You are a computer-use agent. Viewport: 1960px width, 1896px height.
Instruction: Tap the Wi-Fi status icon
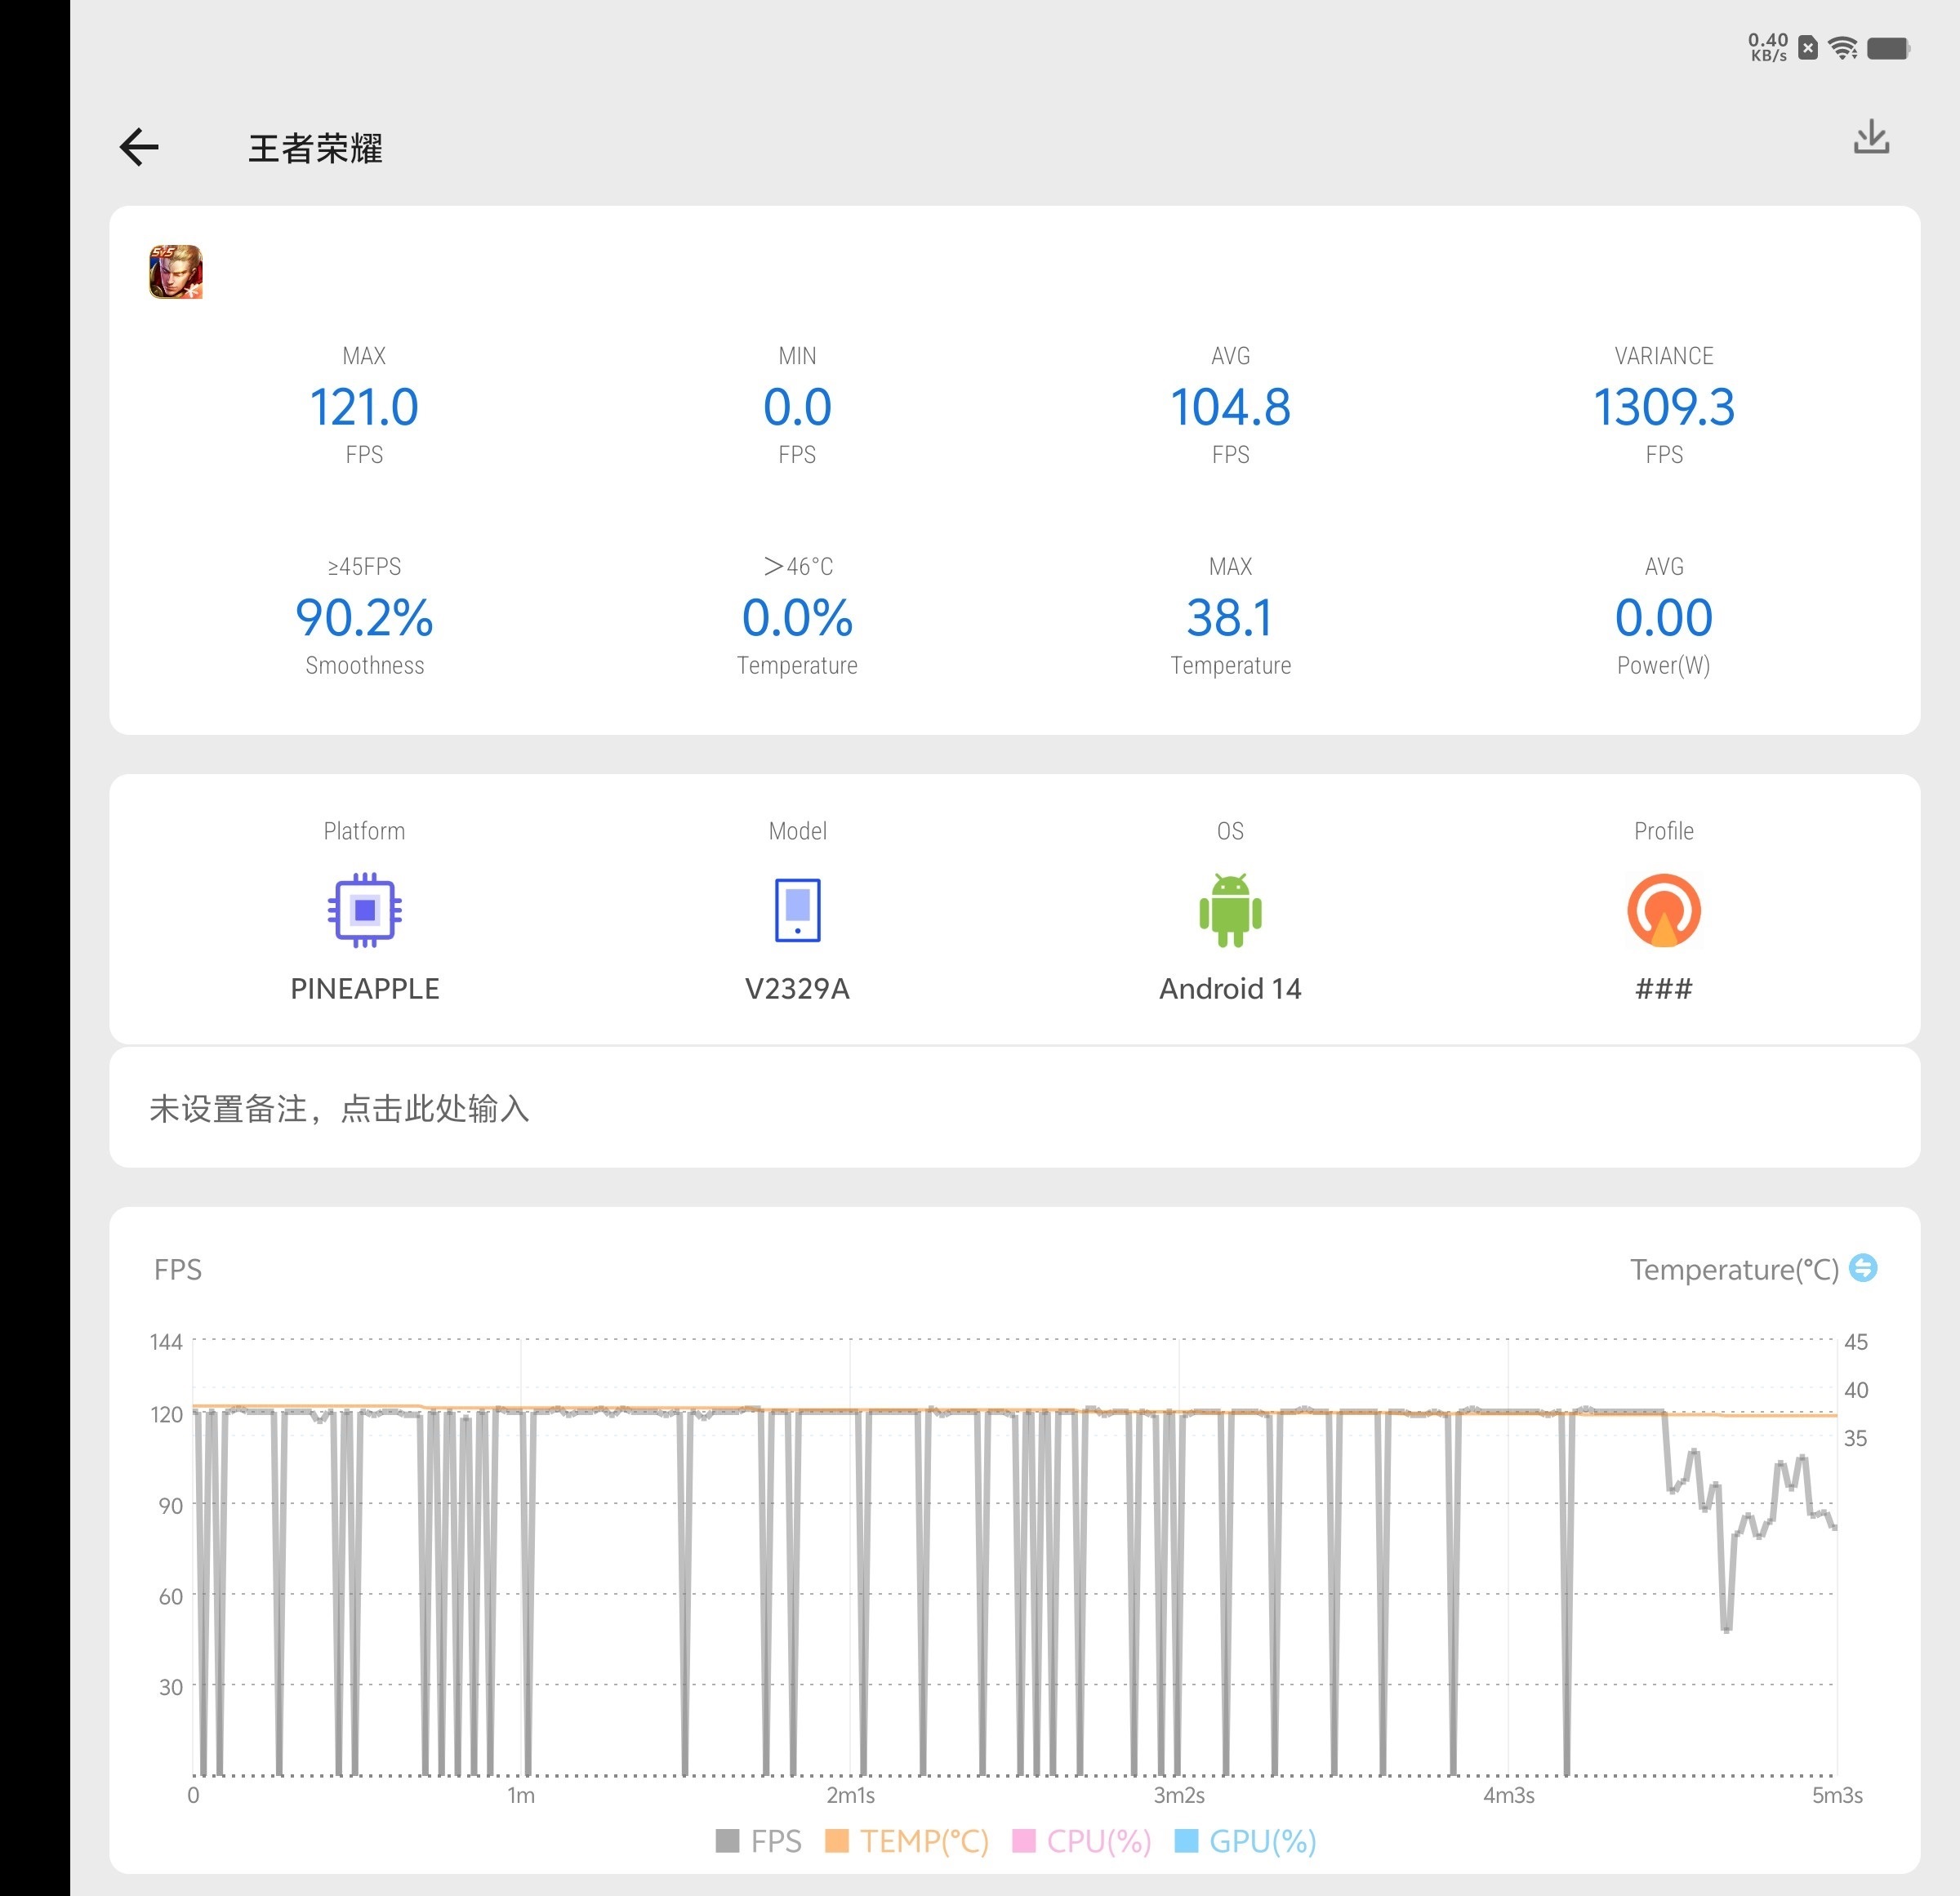(x=1843, y=48)
